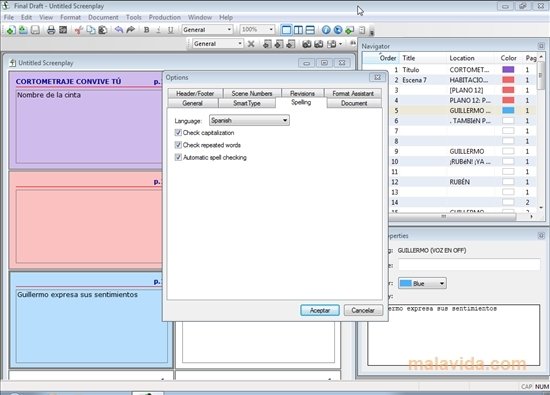550x395 pixels.
Task: Open the 100% zoom dropdown
Action: coord(257,30)
